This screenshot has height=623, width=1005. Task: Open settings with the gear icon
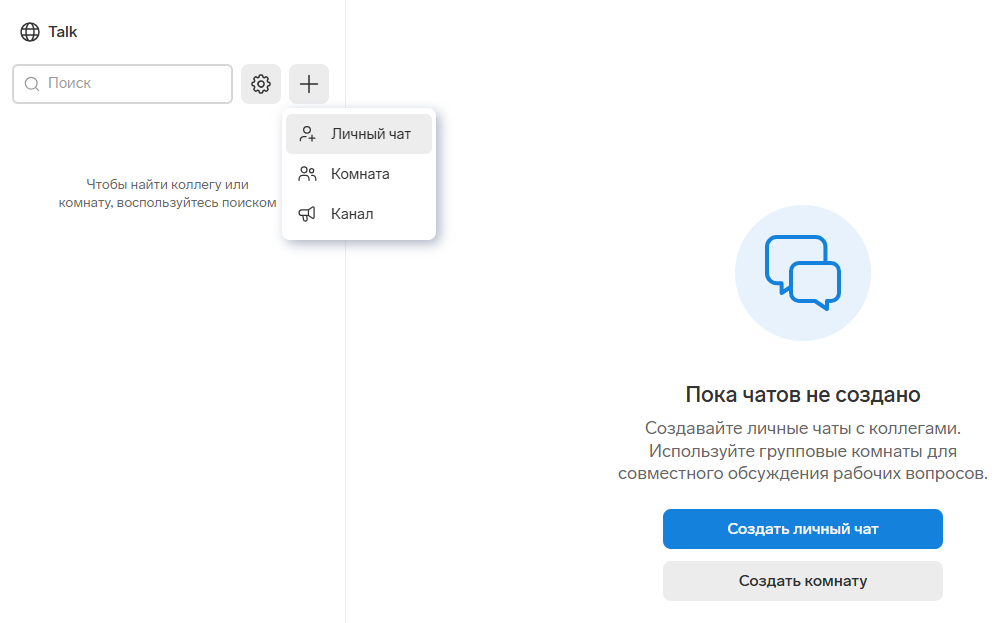261,84
